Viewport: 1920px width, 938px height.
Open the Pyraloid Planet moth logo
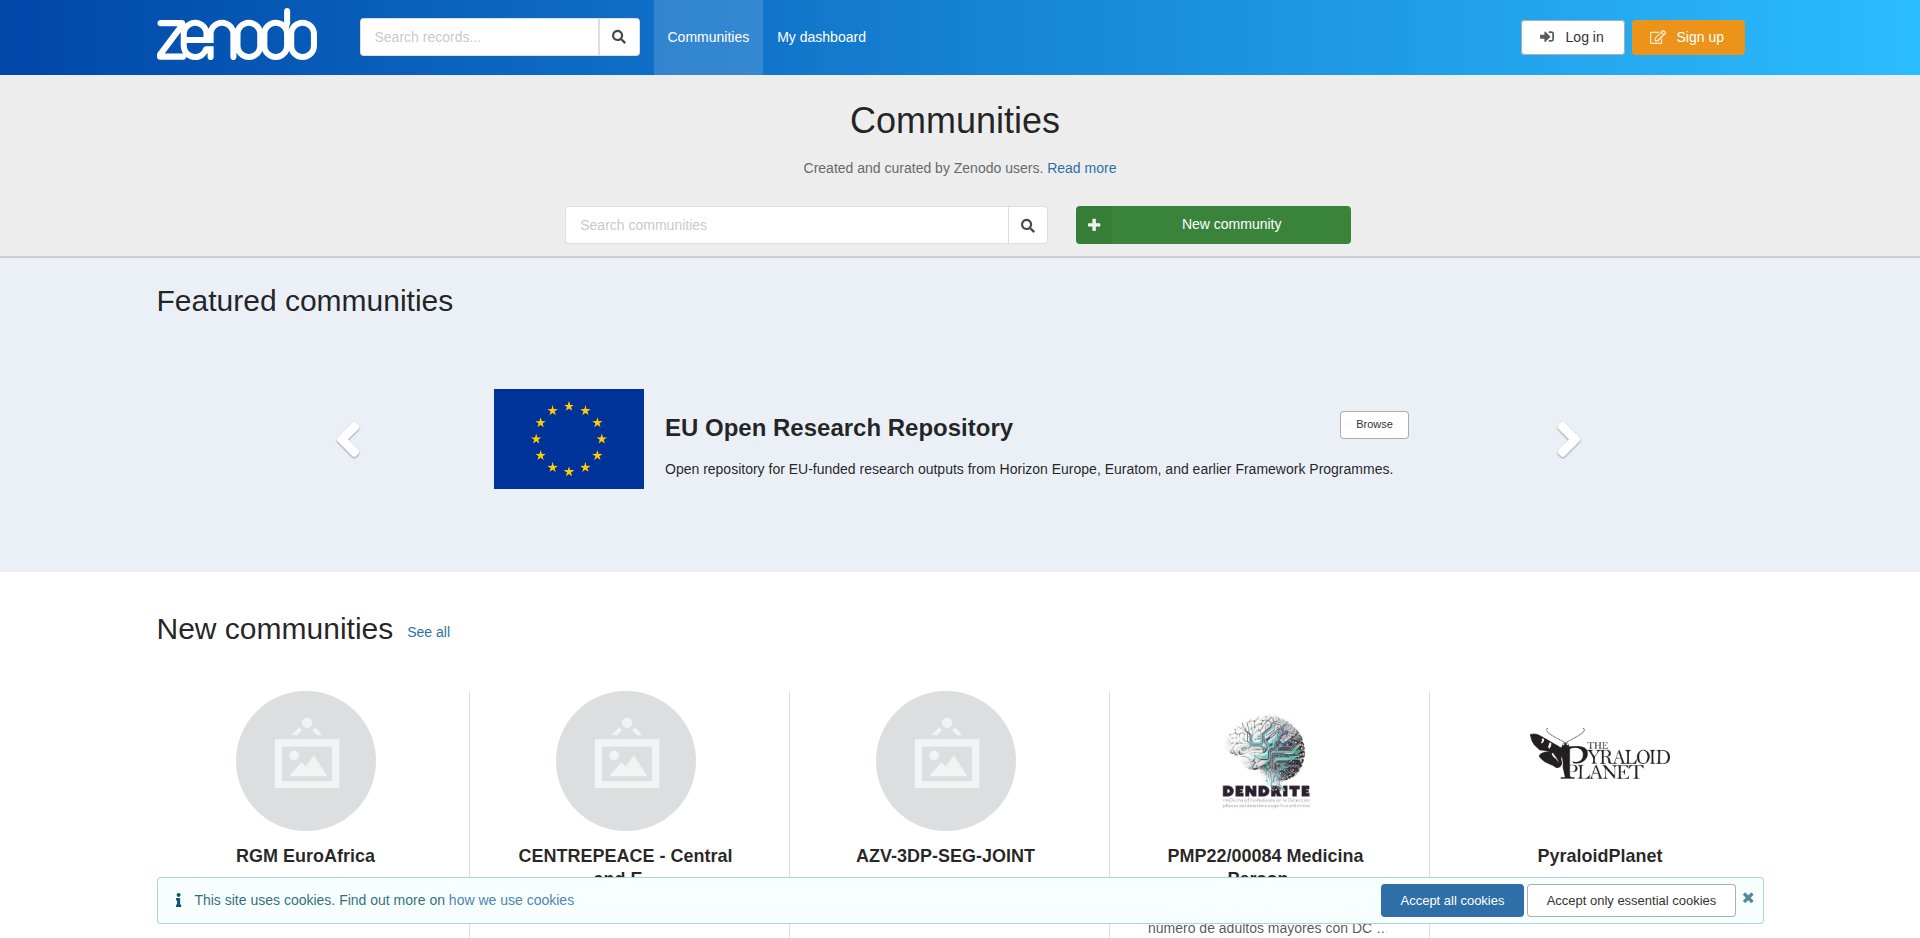click(x=1600, y=755)
